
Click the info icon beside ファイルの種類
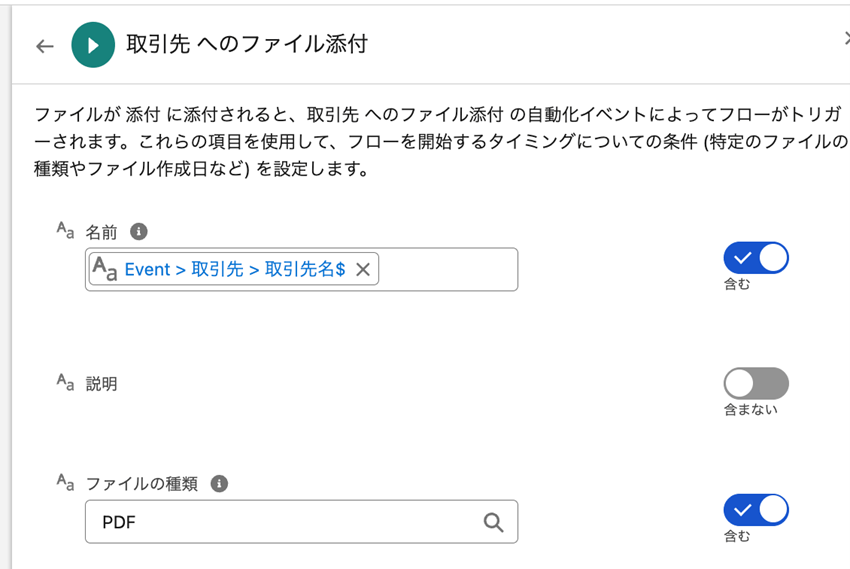coord(219,484)
